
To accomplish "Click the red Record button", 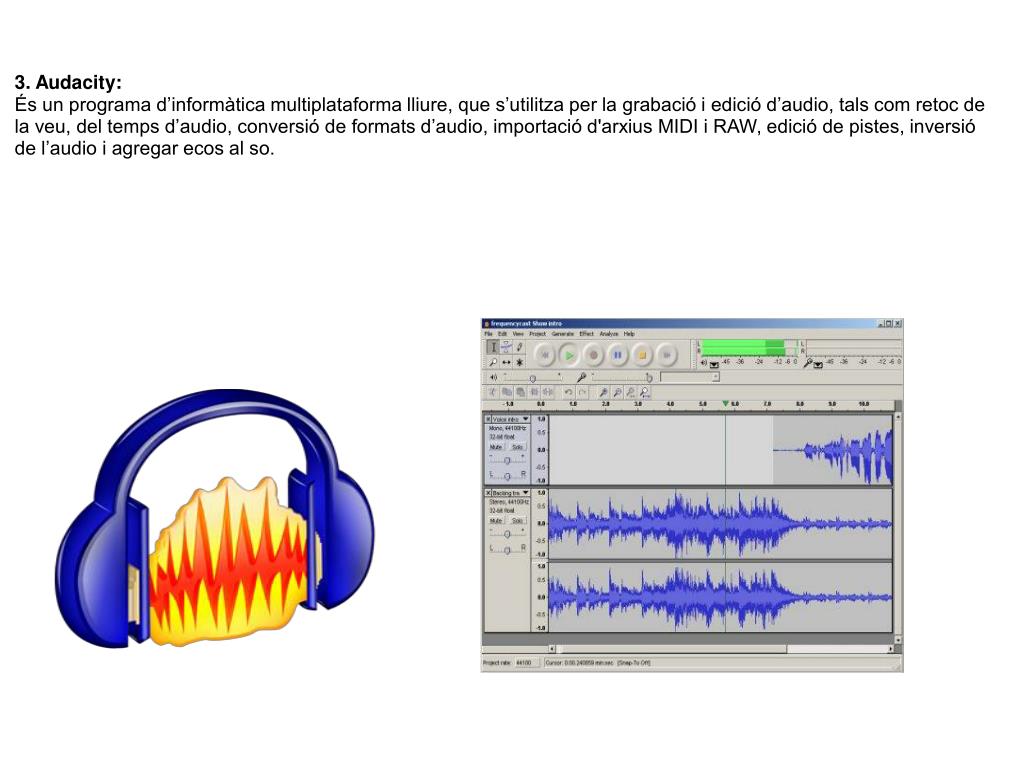I will click(x=594, y=355).
